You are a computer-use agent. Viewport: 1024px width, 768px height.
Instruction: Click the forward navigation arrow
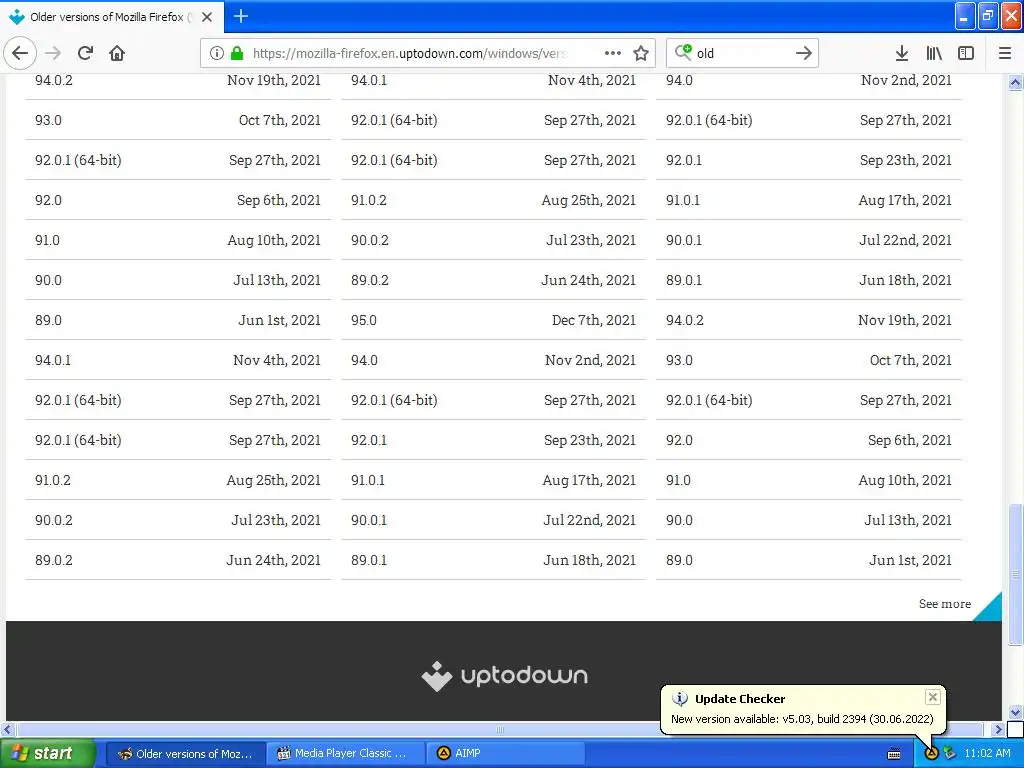click(53, 53)
